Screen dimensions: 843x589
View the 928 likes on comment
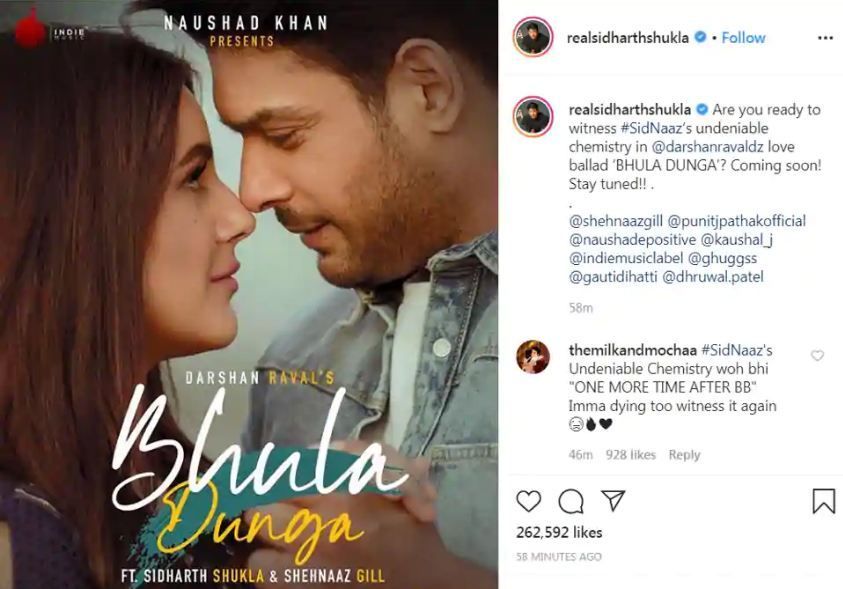coord(630,455)
